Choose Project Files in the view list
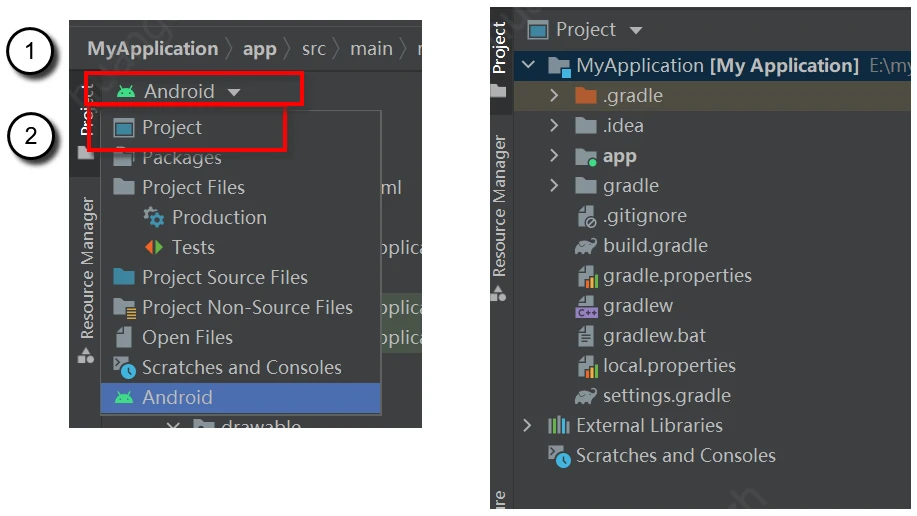This screenshot has height=516, width=917. (x=240, y=187)
